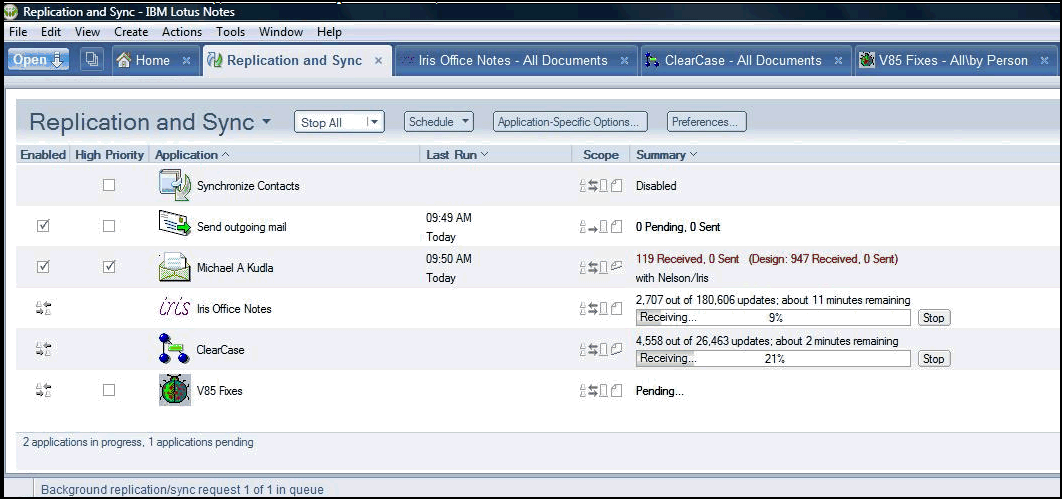Close the Replication and Sync tab

[379, 60]
